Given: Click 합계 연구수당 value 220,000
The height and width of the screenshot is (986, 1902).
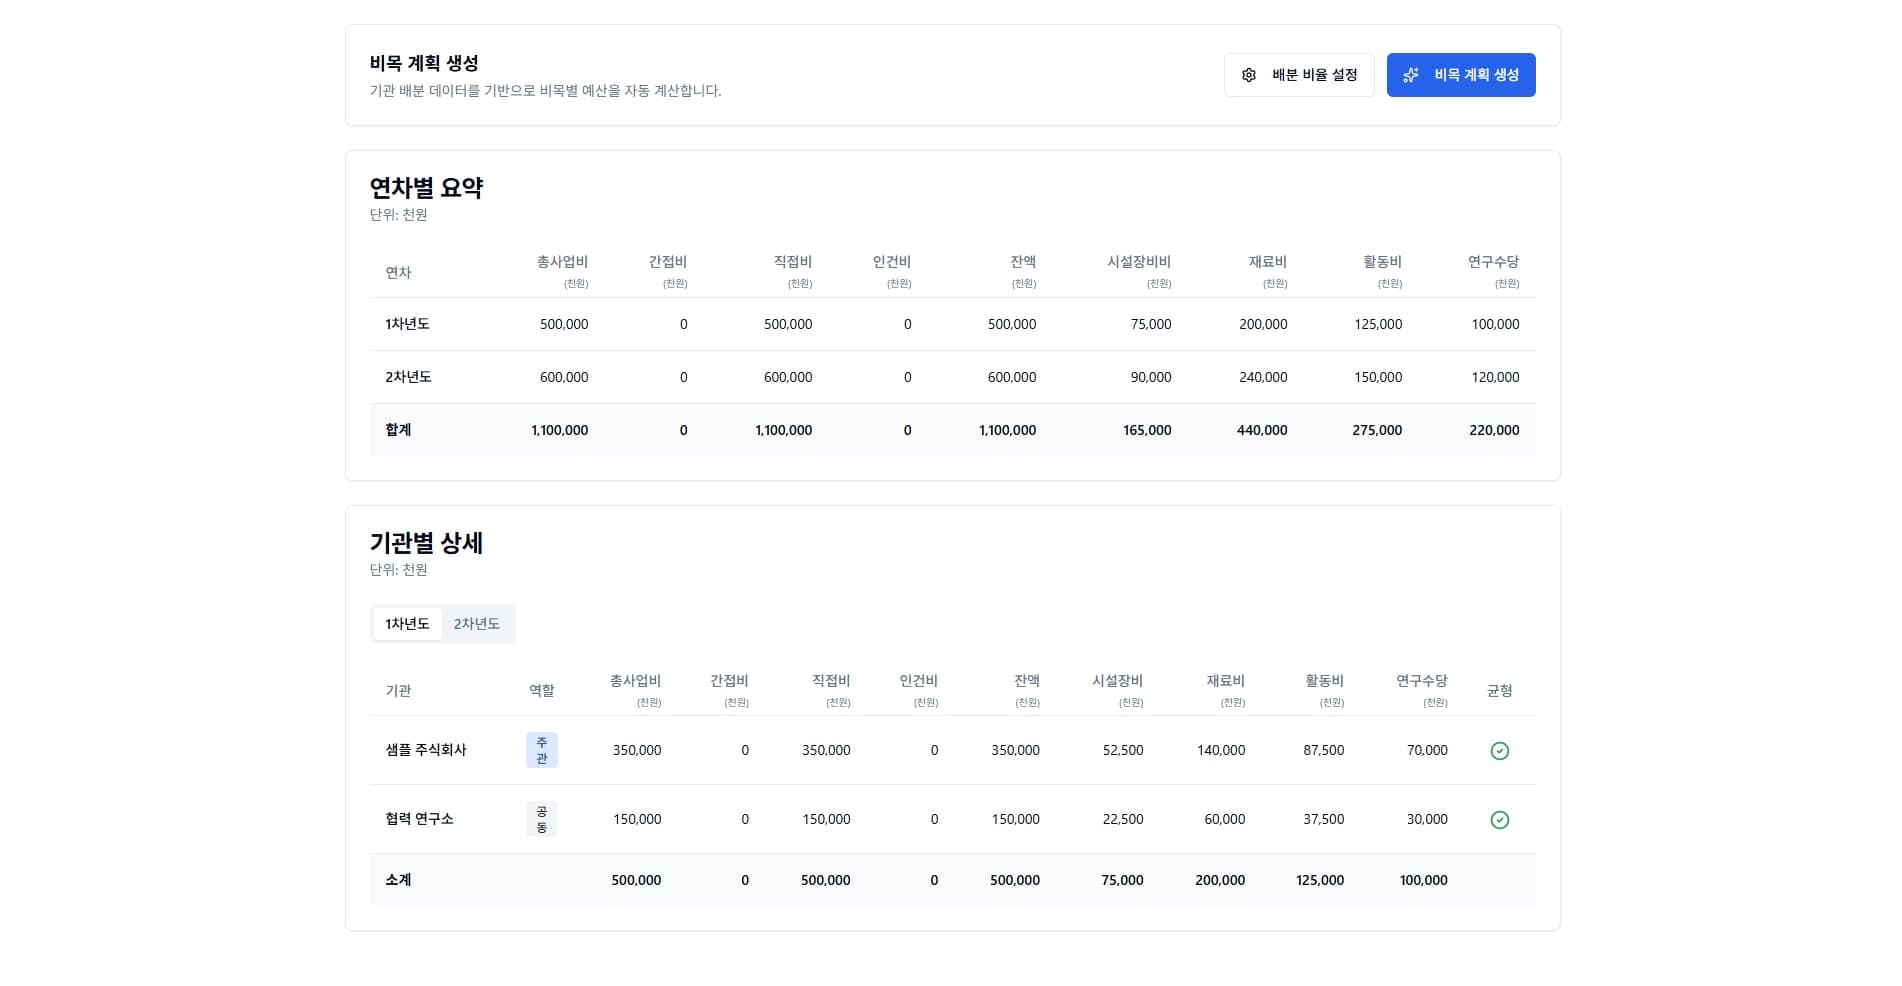Looking at the screenshot, I should 1494,430.
